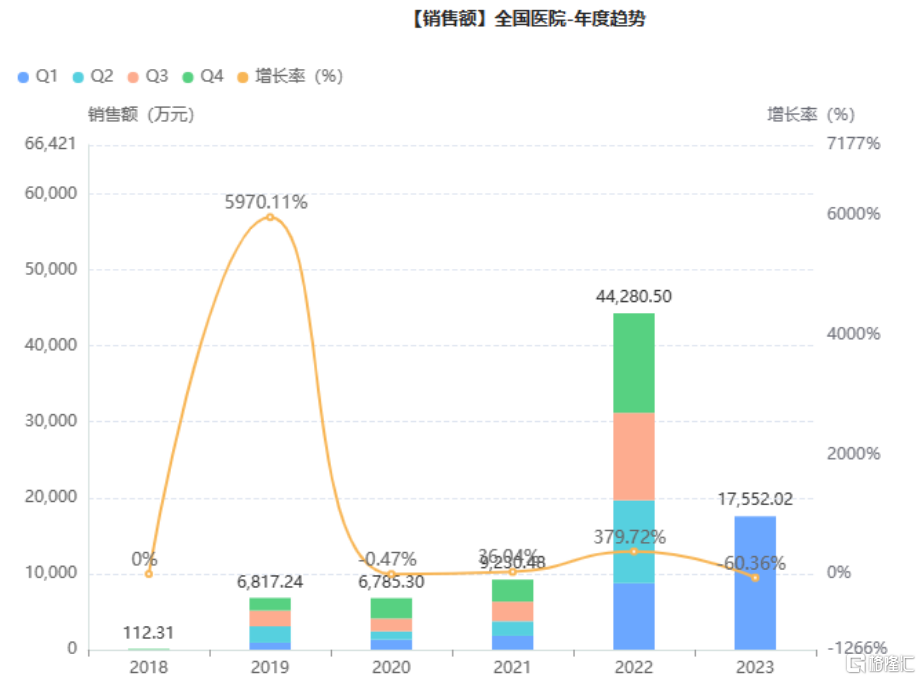The image size is (921, 680).
Task: Select the 2022 Q2 cyan bar segment
Action: (634, 542)
